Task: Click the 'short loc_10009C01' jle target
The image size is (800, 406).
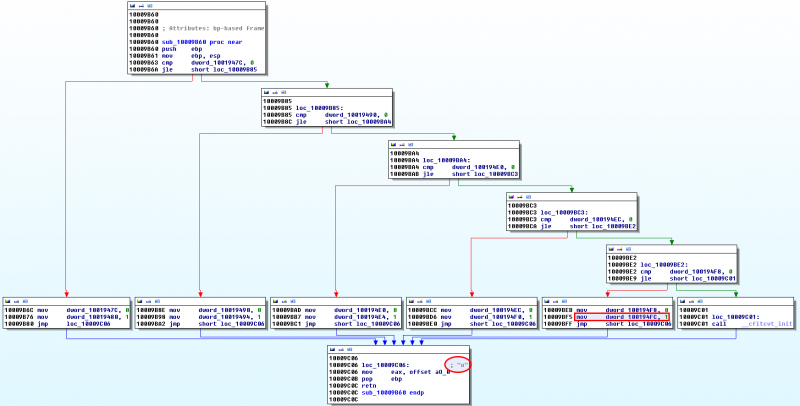Action: [704, 277]
